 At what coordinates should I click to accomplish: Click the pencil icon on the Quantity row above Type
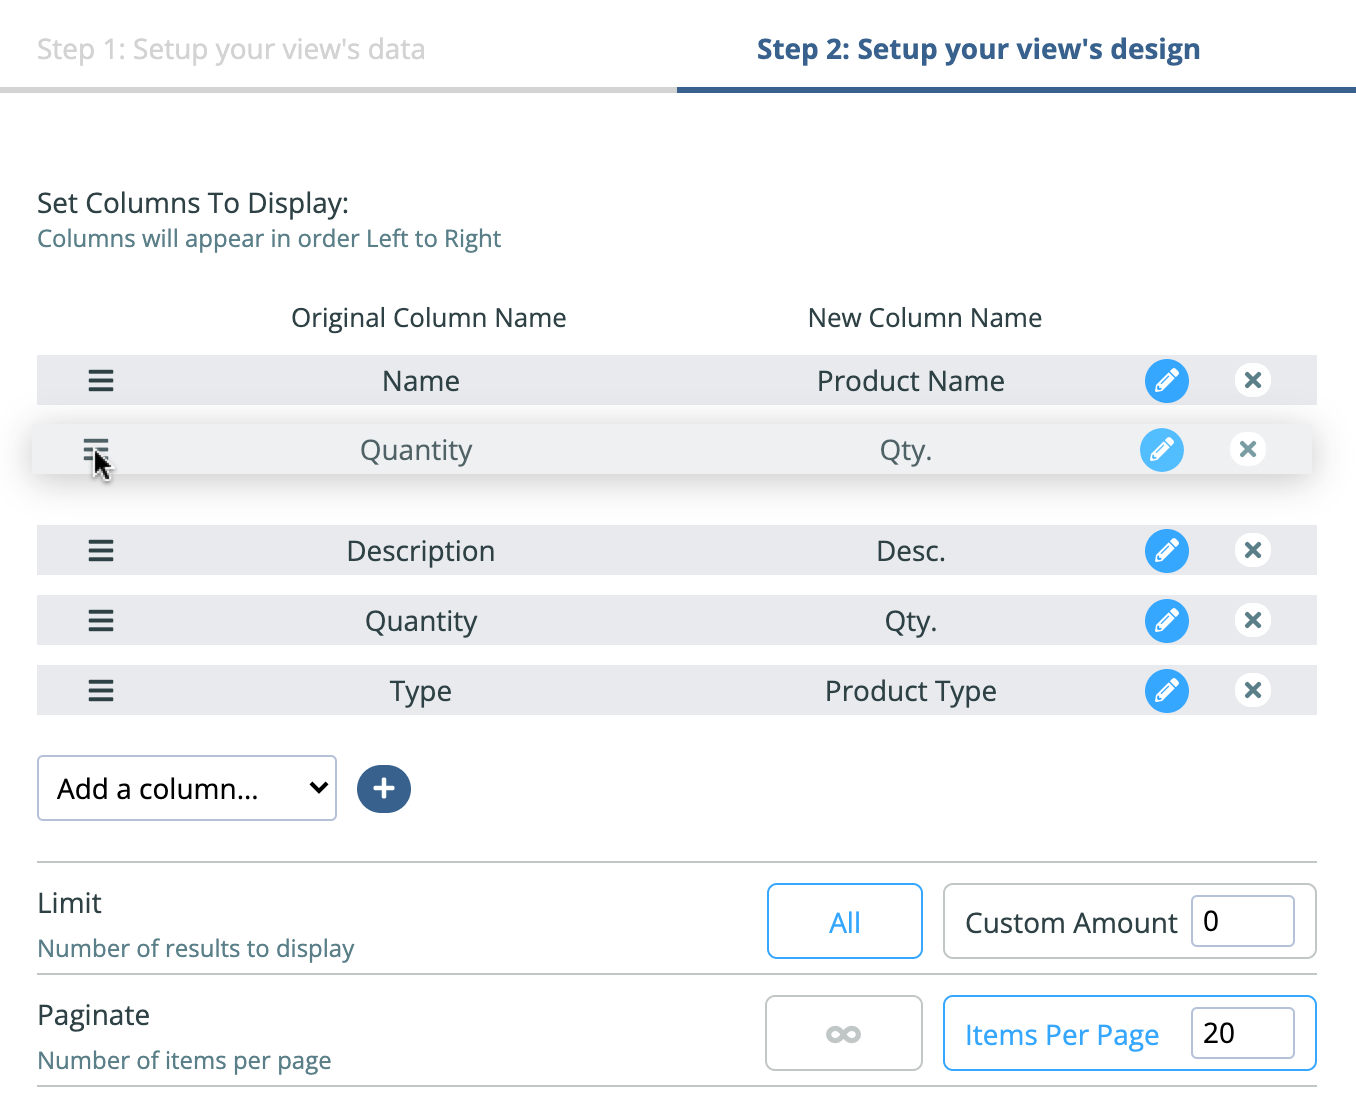click(x=1167, y=621)
